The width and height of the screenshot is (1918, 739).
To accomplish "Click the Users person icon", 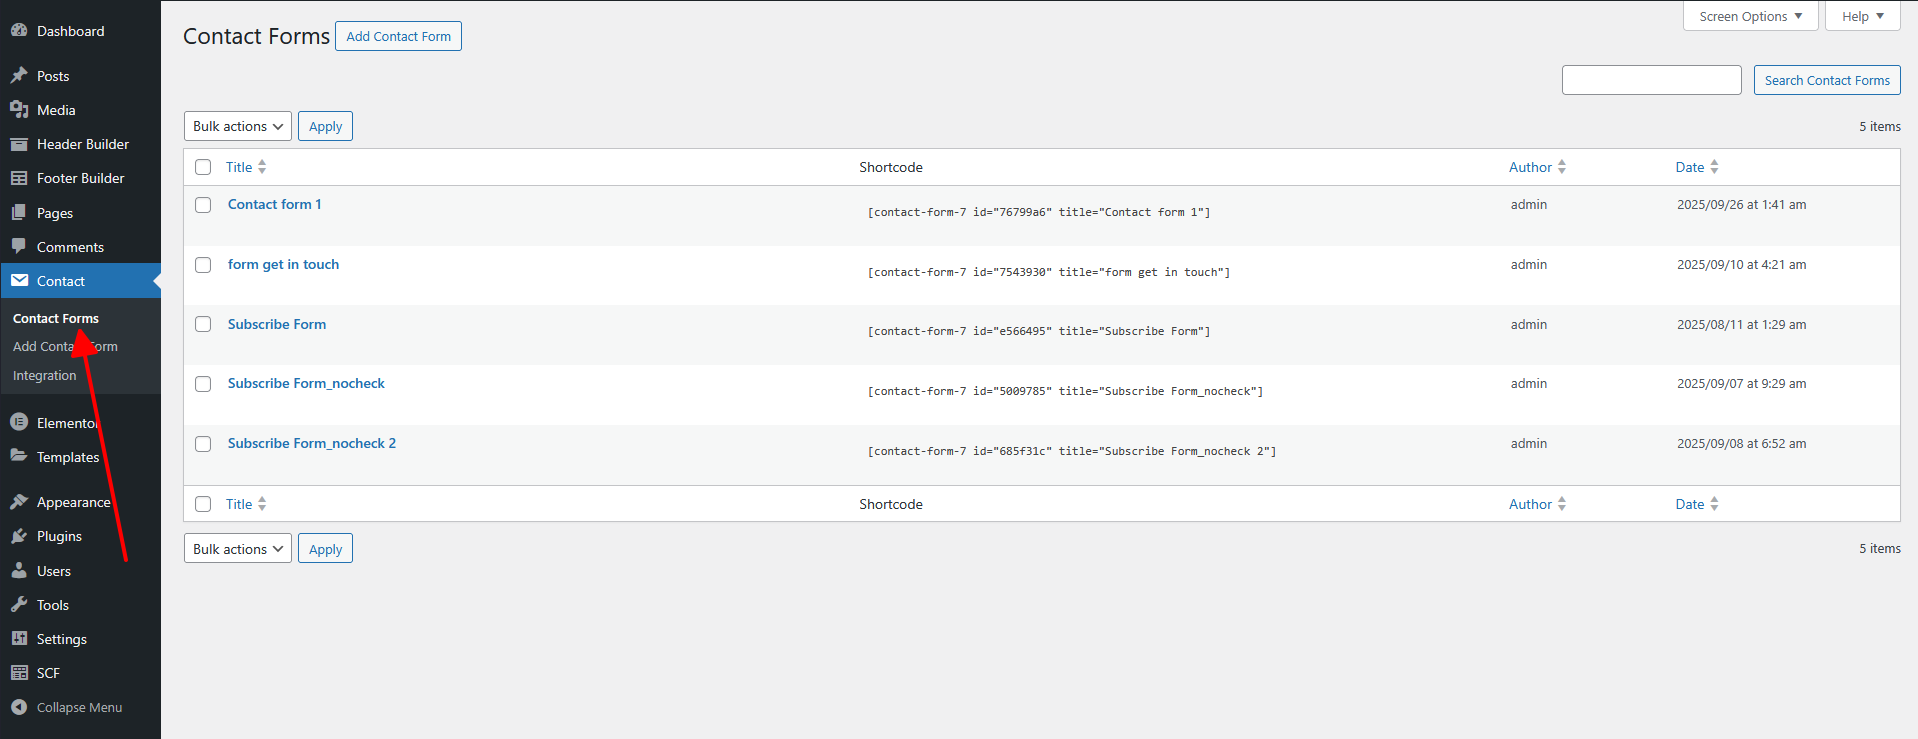I will coord(19,571).
